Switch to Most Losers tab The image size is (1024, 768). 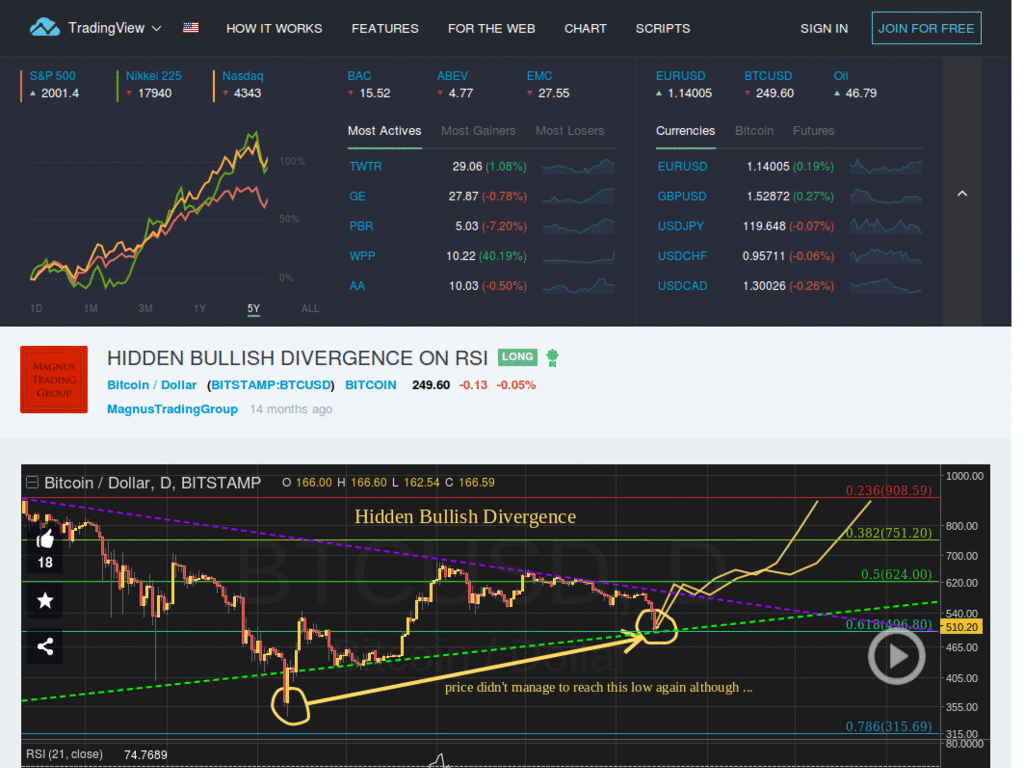(569, 131)
